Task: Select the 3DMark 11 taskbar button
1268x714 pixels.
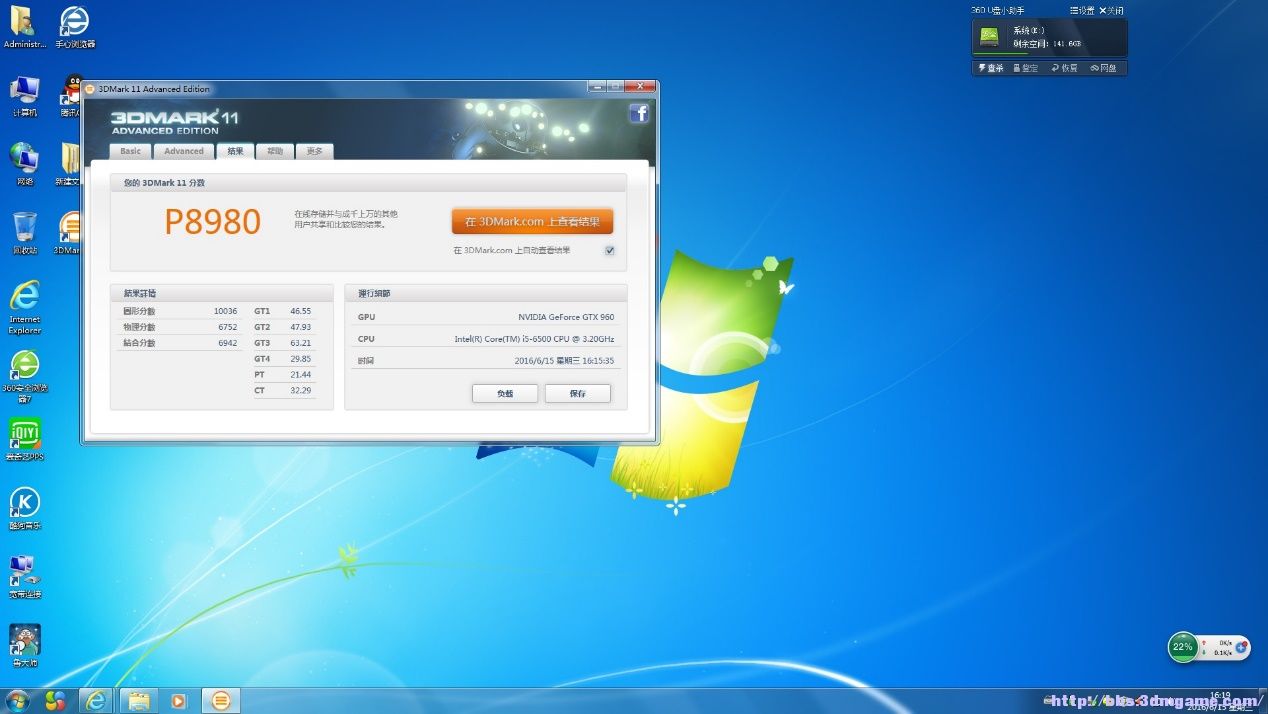Action: [221, 701]
